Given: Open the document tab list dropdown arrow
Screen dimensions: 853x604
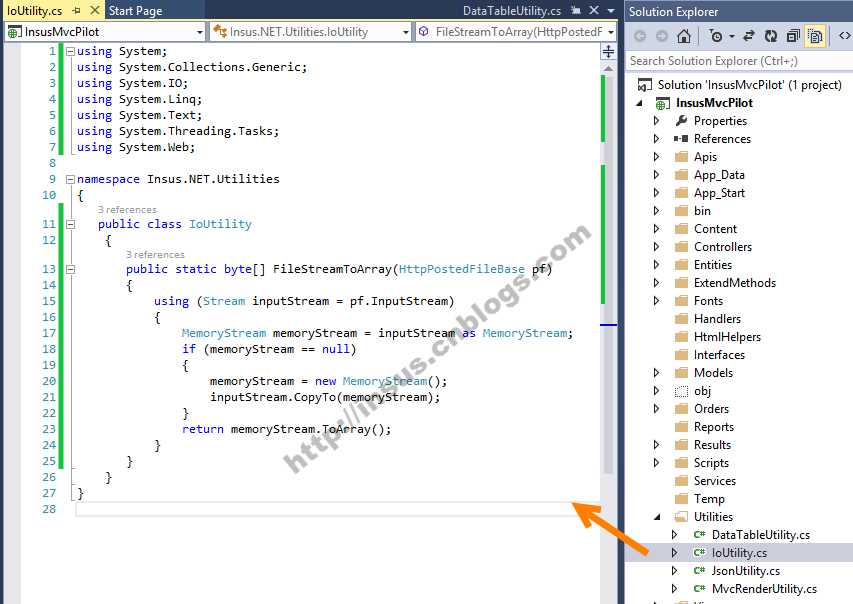Looking at the screenshot, I should click(611, 10).
